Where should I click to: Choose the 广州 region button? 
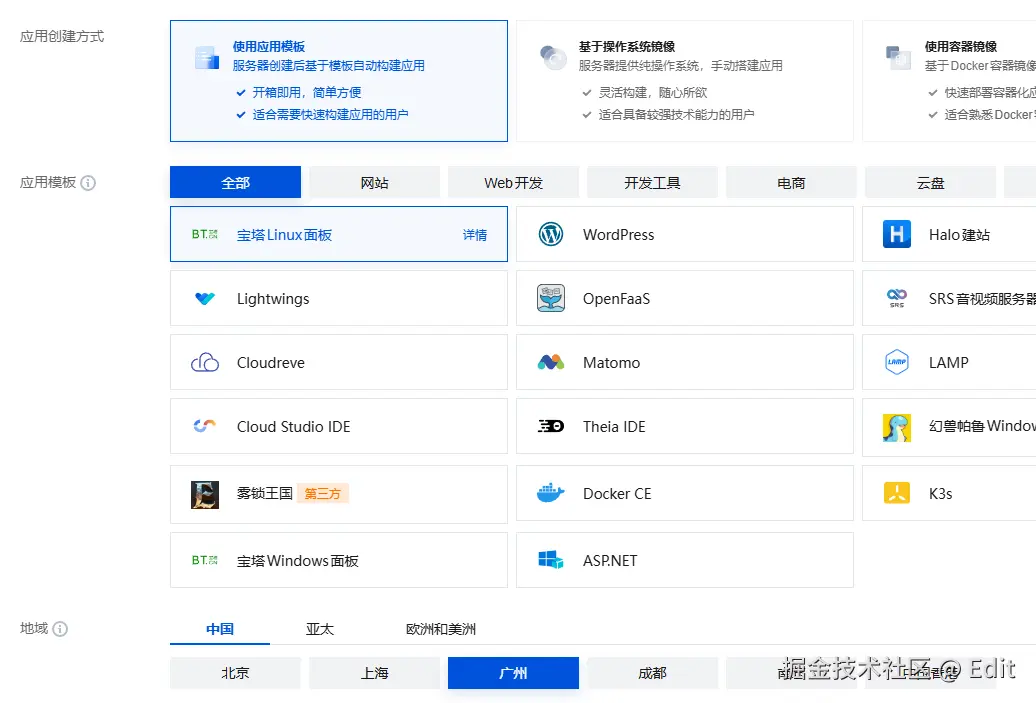(513, 673)
